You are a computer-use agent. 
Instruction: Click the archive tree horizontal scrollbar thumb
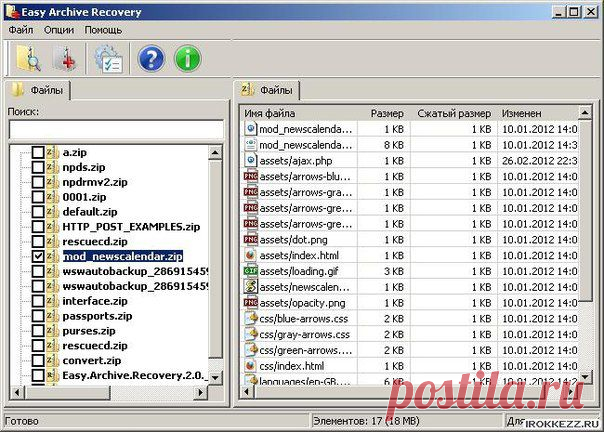coord(67,392)
